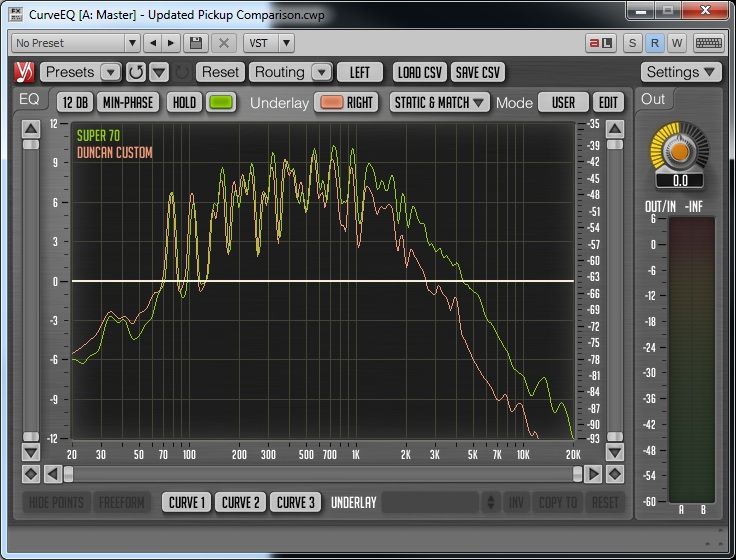Expand the Routing dropdown arrow
The height and width of the screenshot is (560, 736).
click(322, 72)
